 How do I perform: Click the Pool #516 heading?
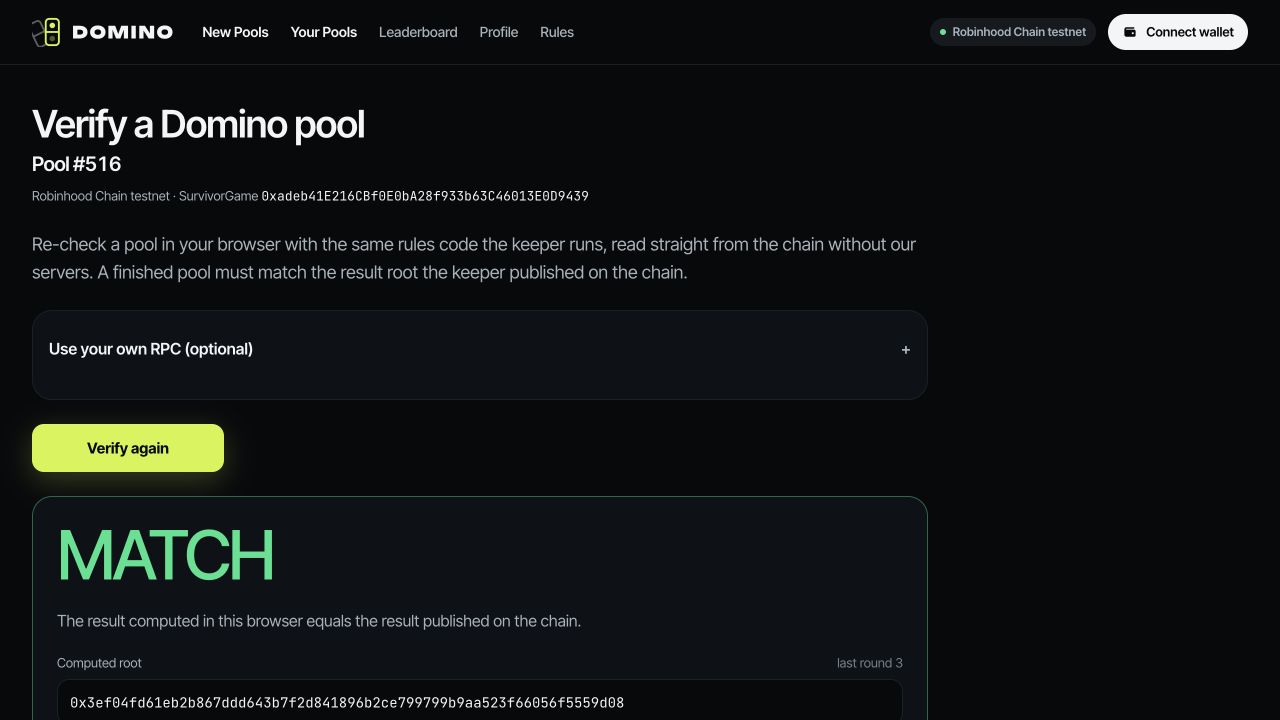(x=76, y=164)
